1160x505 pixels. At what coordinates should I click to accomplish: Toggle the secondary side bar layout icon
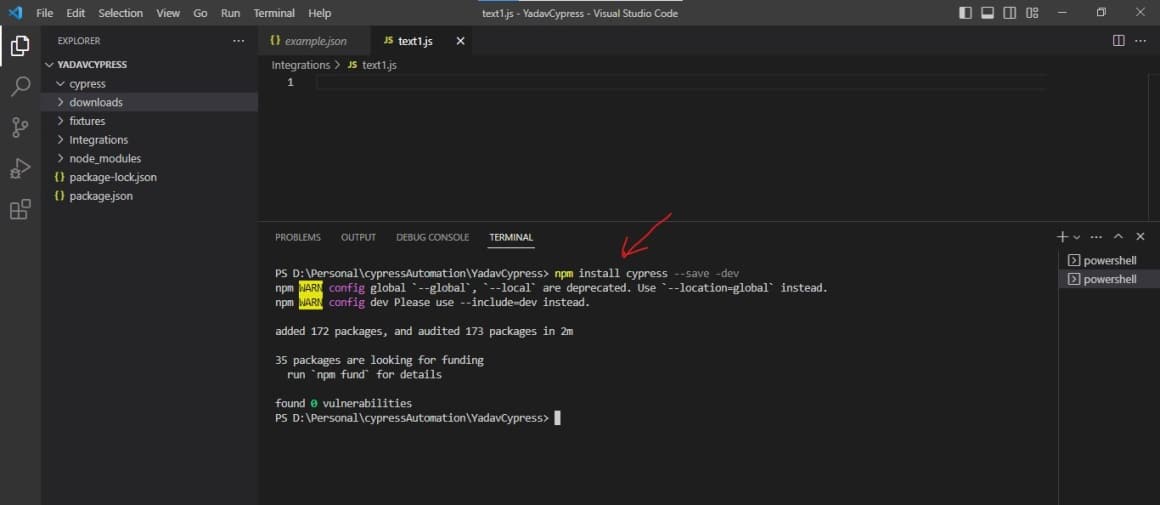point(1009,13)
